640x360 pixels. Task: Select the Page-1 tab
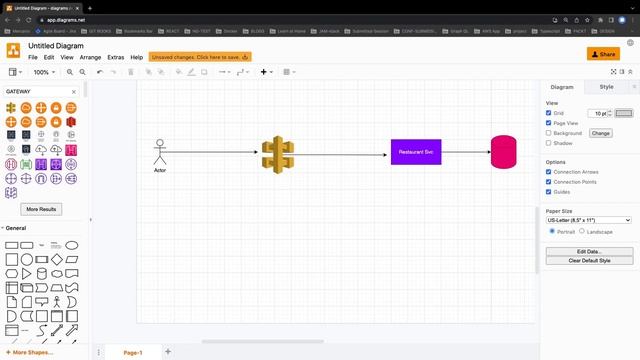pyautogui.click(x=133, y=352)
